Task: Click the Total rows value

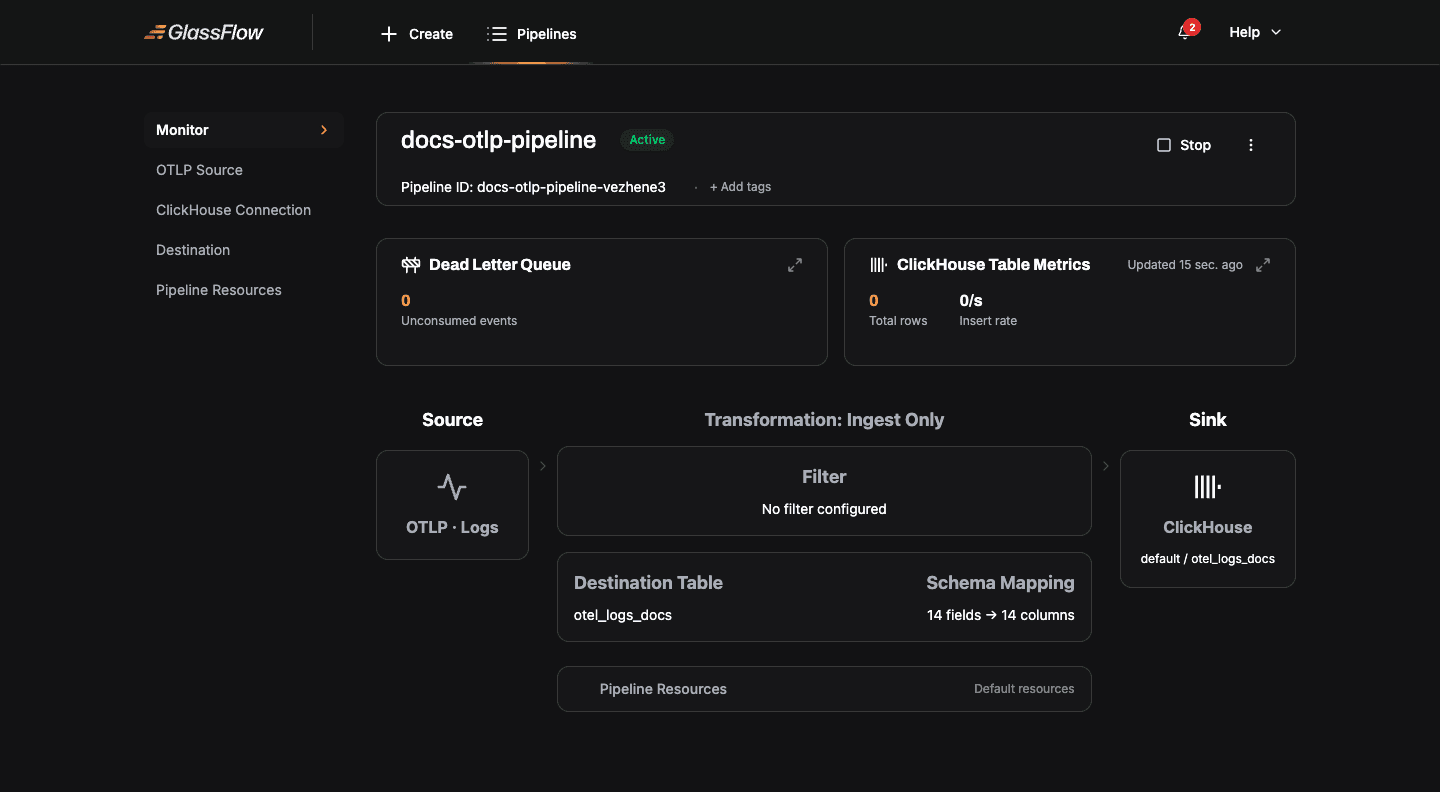Action: pos(874,300)
